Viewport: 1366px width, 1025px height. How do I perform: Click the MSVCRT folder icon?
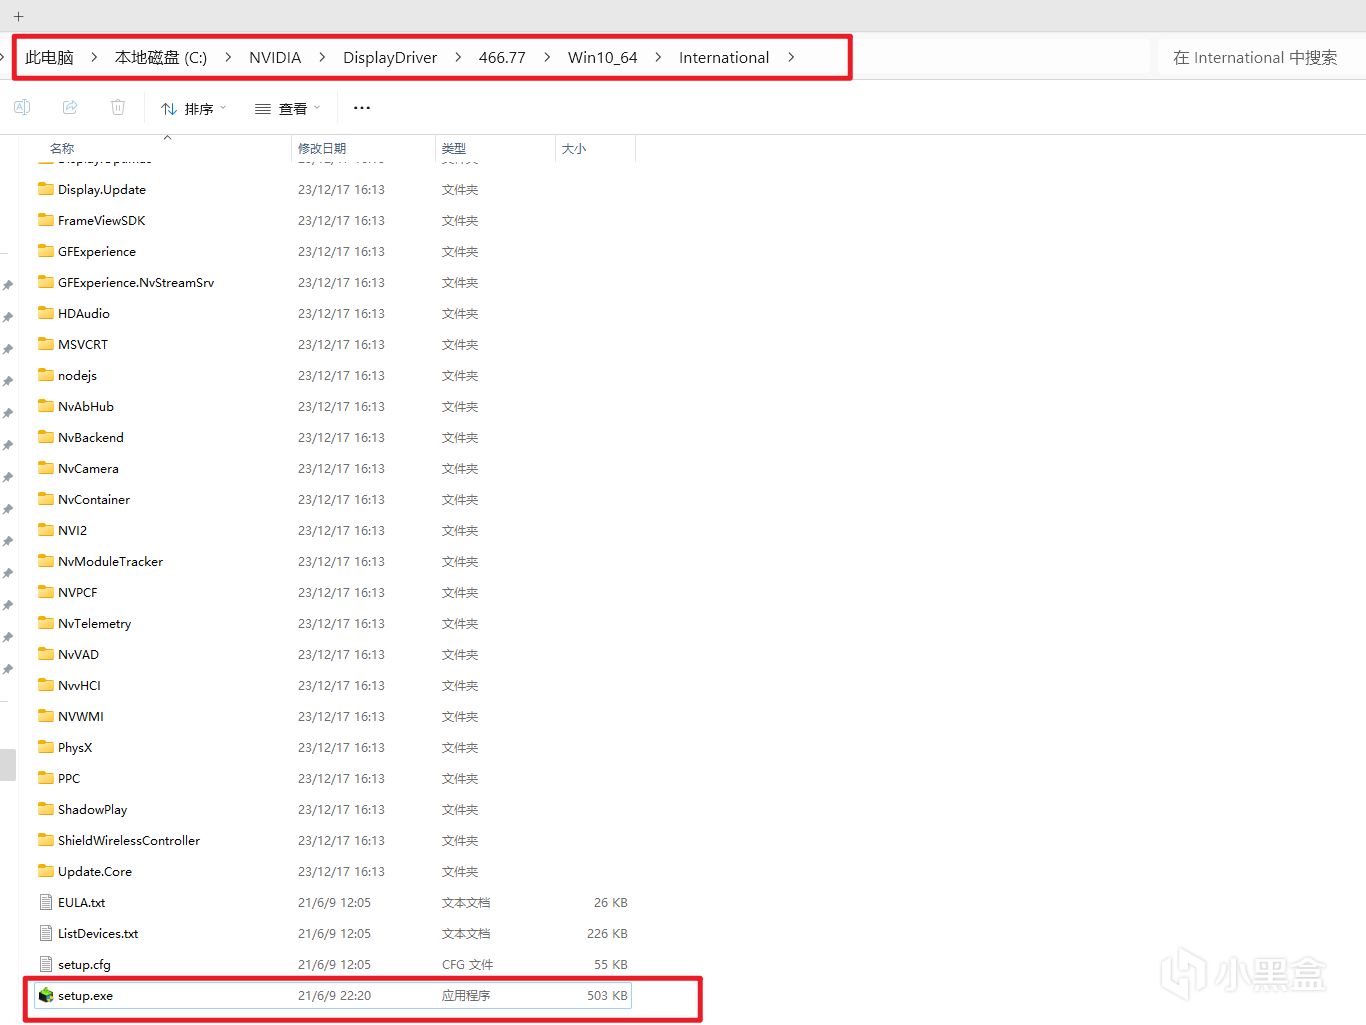(46, 344)
